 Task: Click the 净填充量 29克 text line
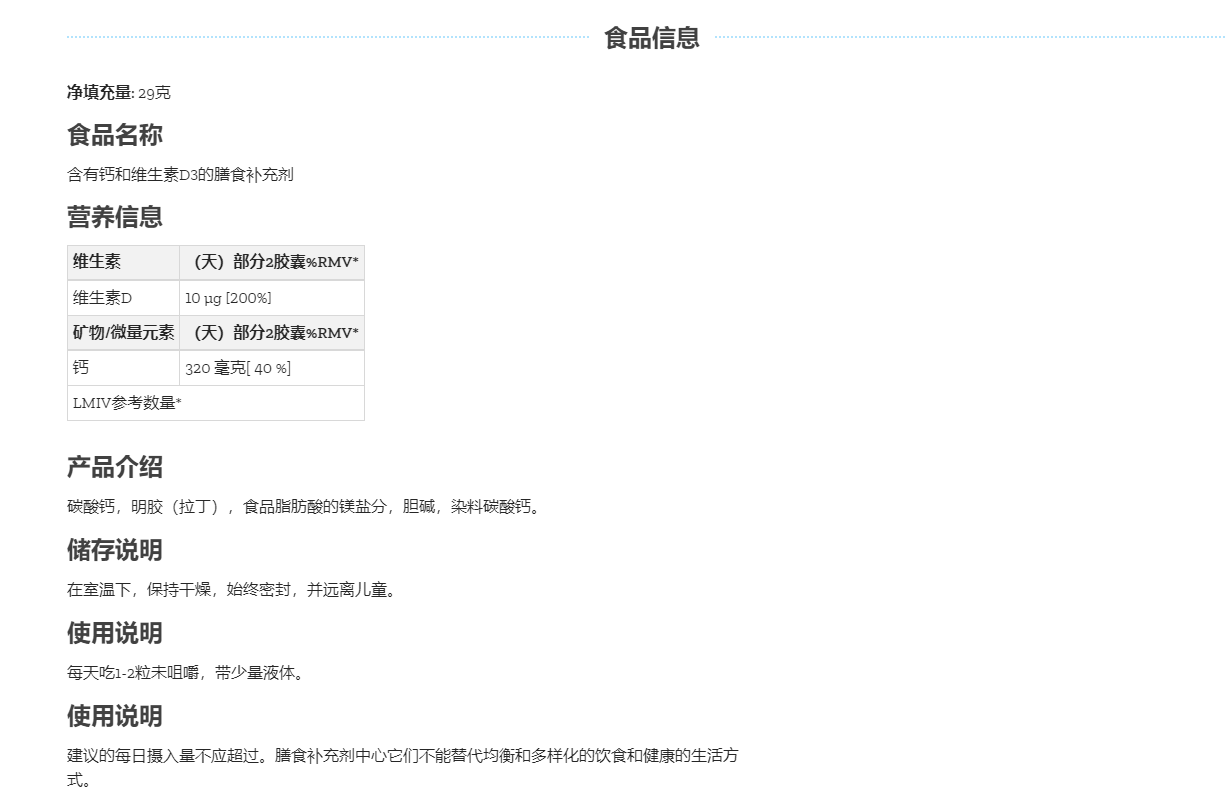118,93
